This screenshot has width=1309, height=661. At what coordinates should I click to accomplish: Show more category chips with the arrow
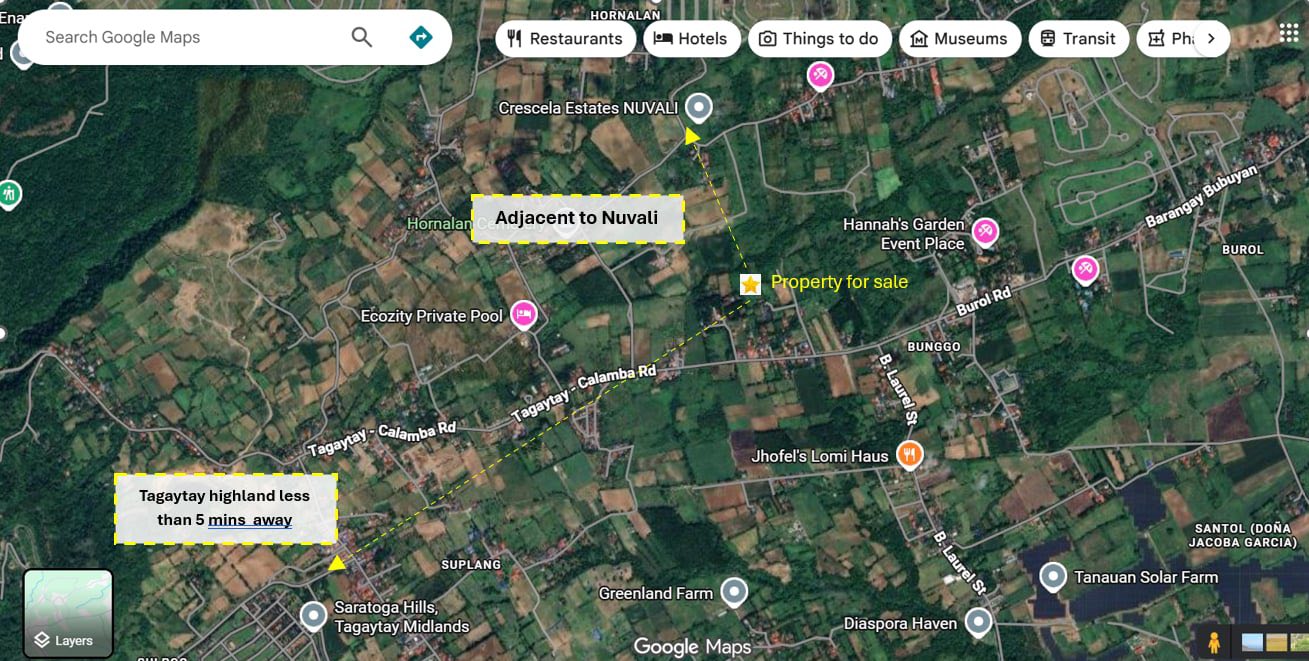point(1211,39)
